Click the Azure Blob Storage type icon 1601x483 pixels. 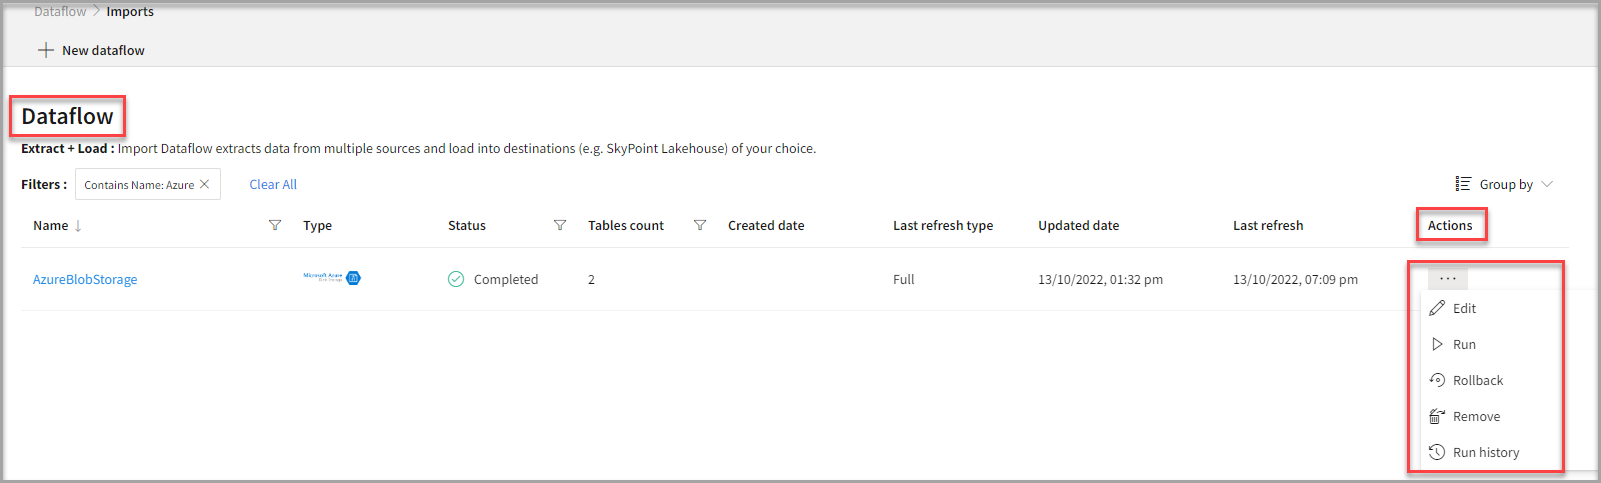(x=333, y=278)
